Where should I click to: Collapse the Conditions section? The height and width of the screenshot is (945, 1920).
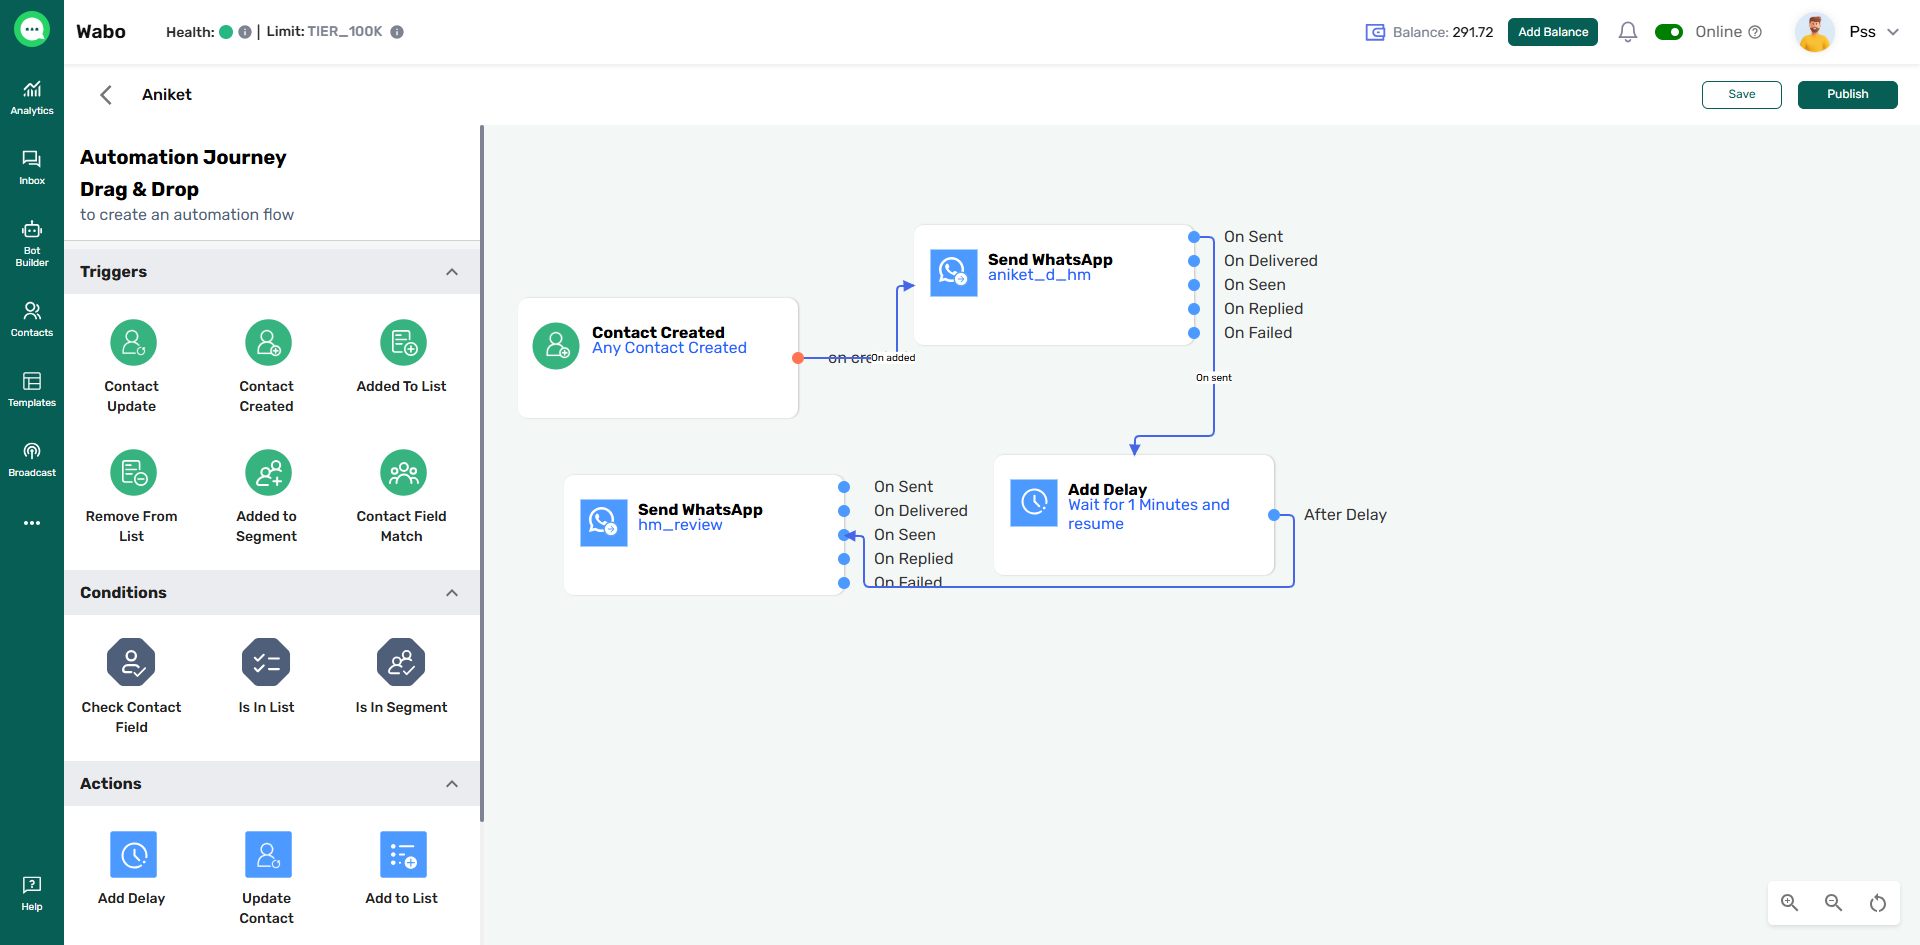[x=452, y=593]
